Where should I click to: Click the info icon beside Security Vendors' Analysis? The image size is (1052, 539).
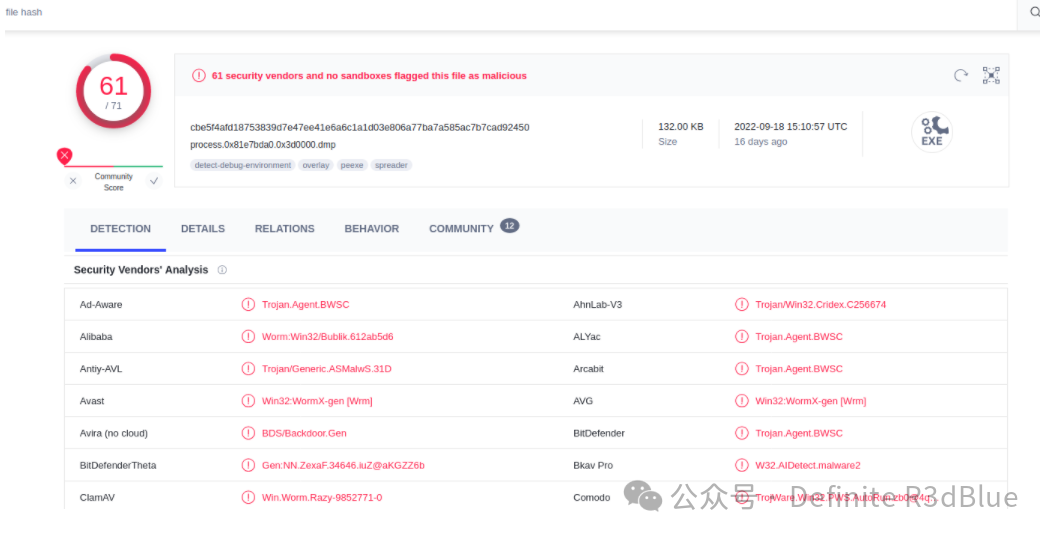(222, 270)
